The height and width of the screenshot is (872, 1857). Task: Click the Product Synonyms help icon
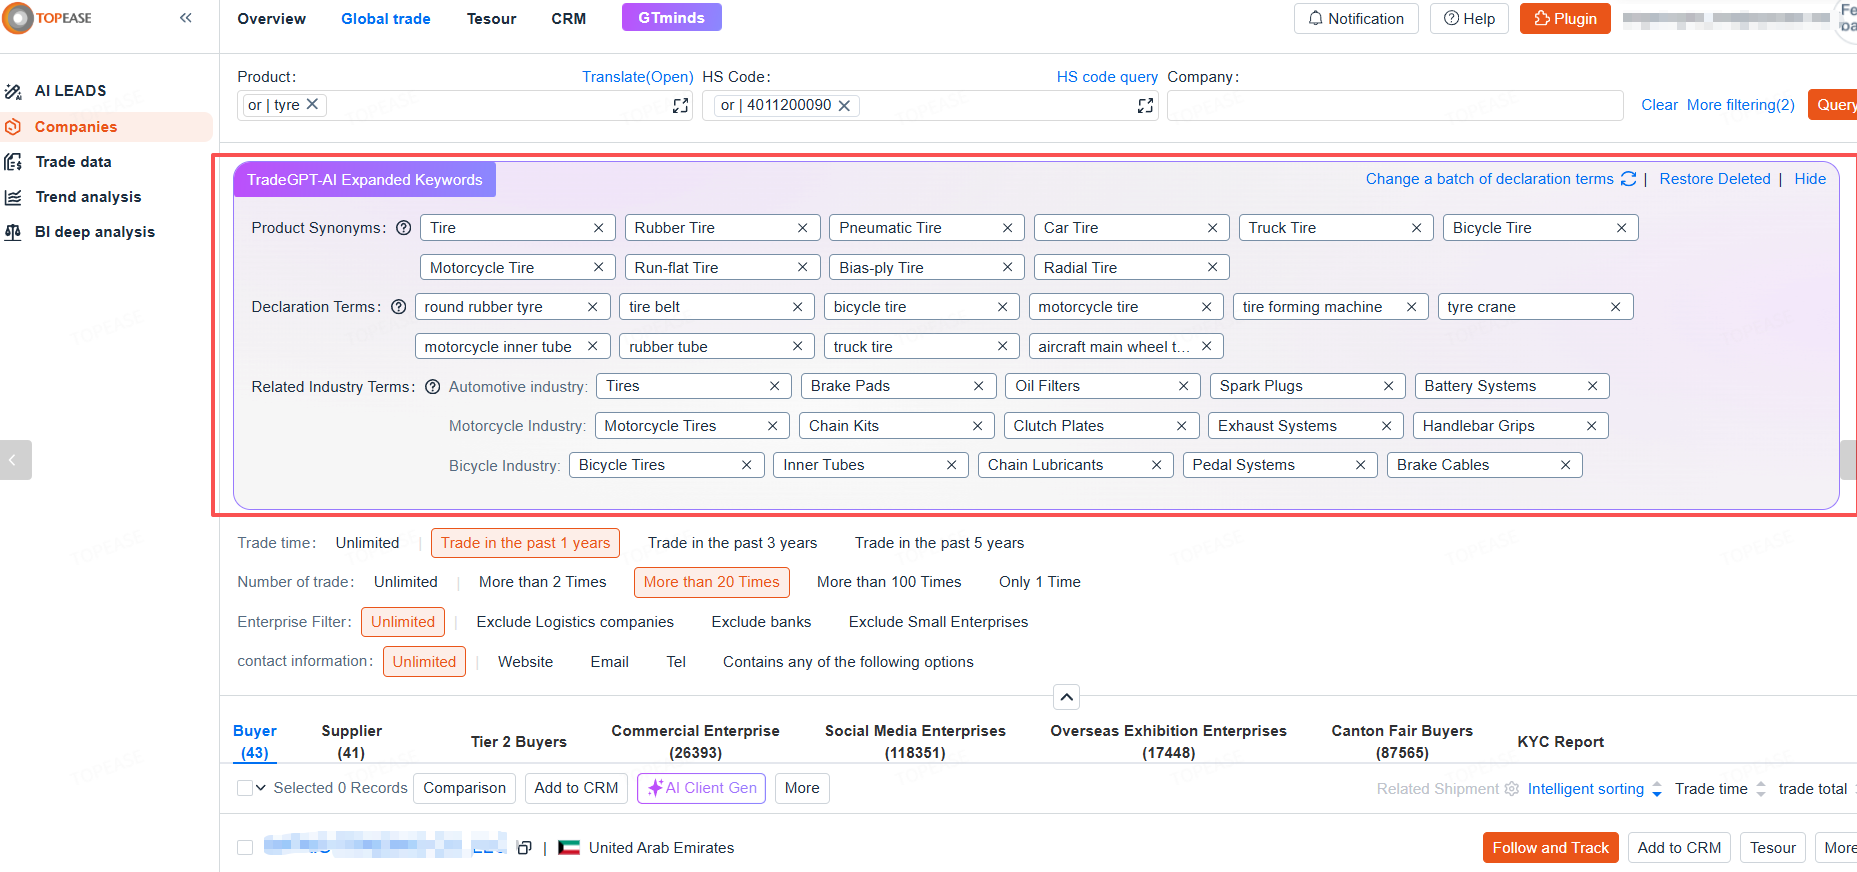[404, 228]
